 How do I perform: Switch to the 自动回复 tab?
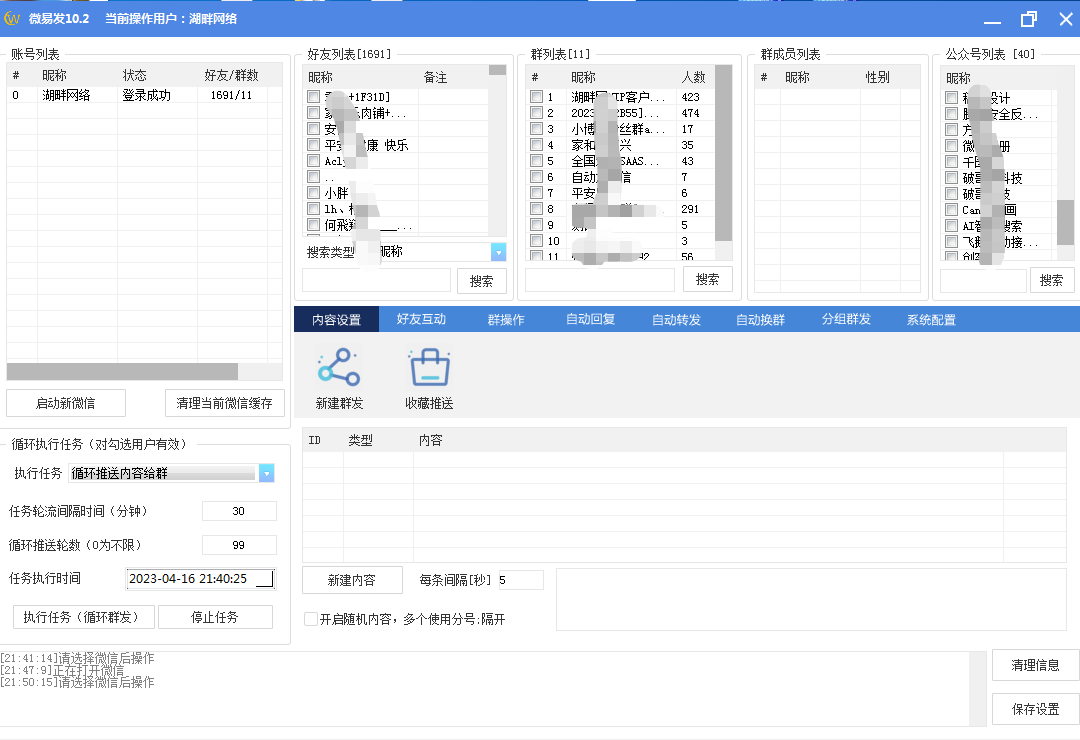tap(590, 319)
